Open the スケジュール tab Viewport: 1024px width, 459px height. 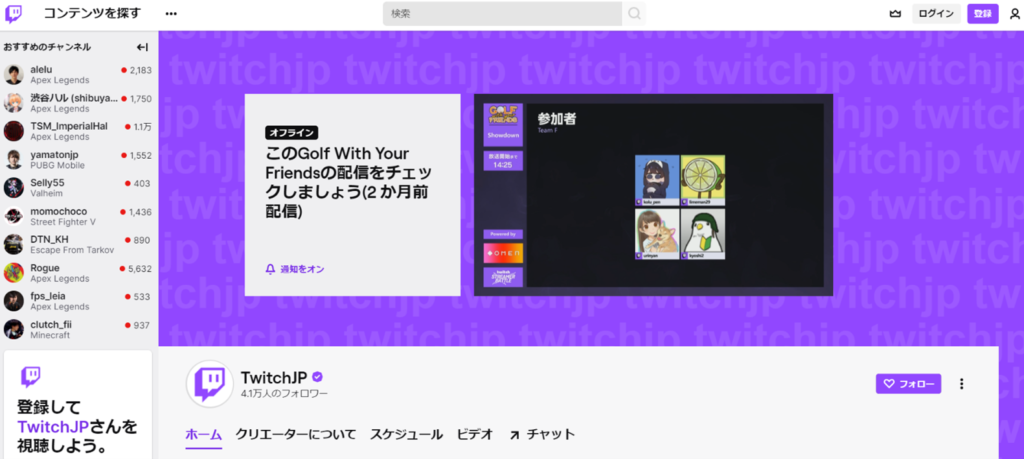tap(406, 434)
